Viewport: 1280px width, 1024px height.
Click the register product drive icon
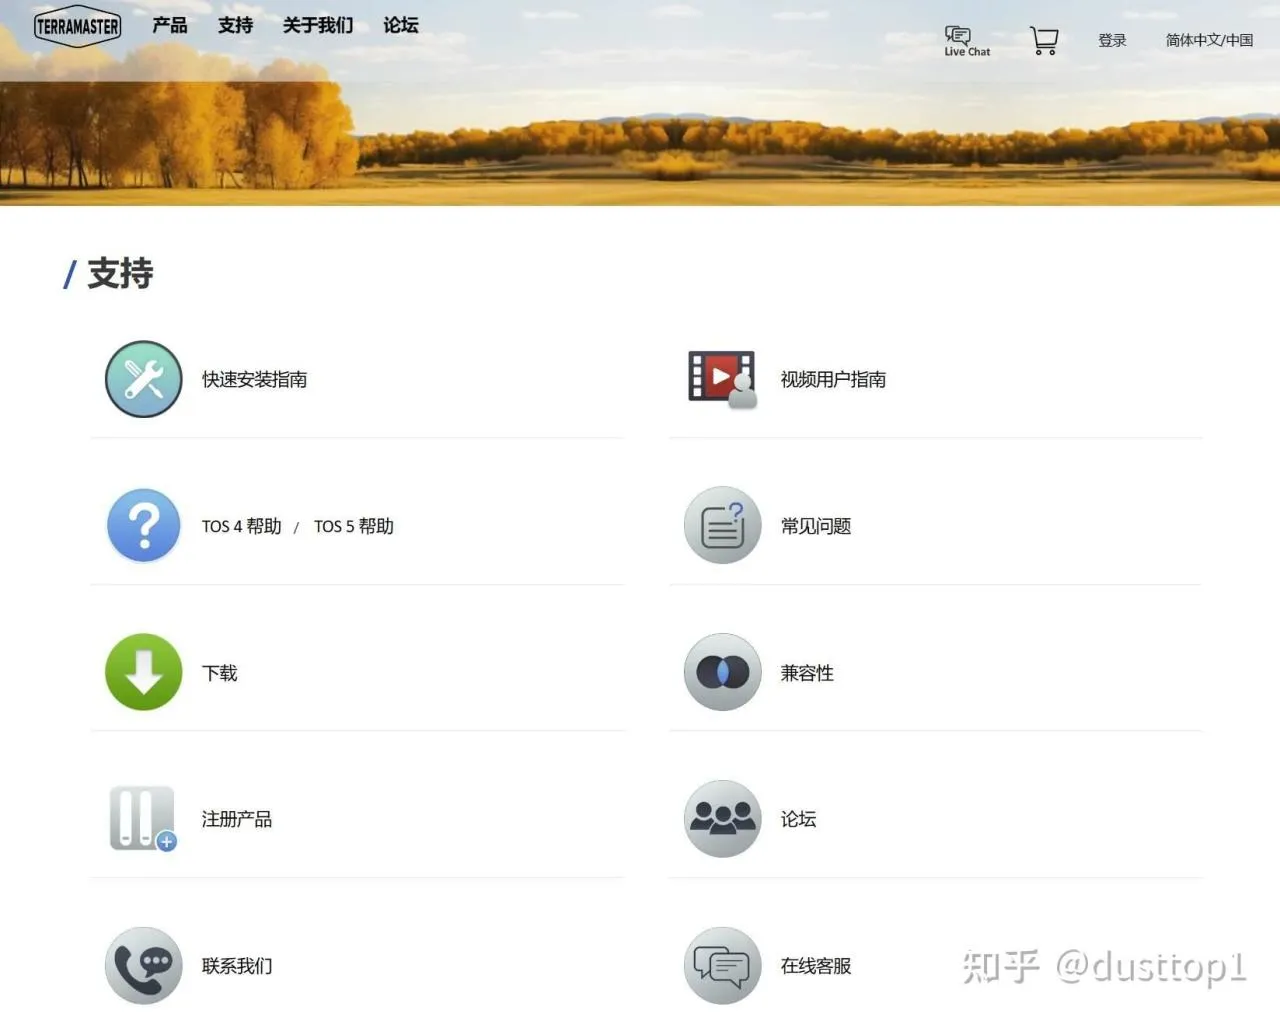point(144,819)
